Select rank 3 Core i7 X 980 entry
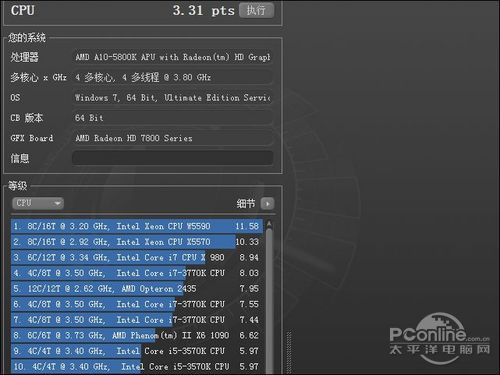This screenshot has height=375, width=500. [x=137, y=257]
